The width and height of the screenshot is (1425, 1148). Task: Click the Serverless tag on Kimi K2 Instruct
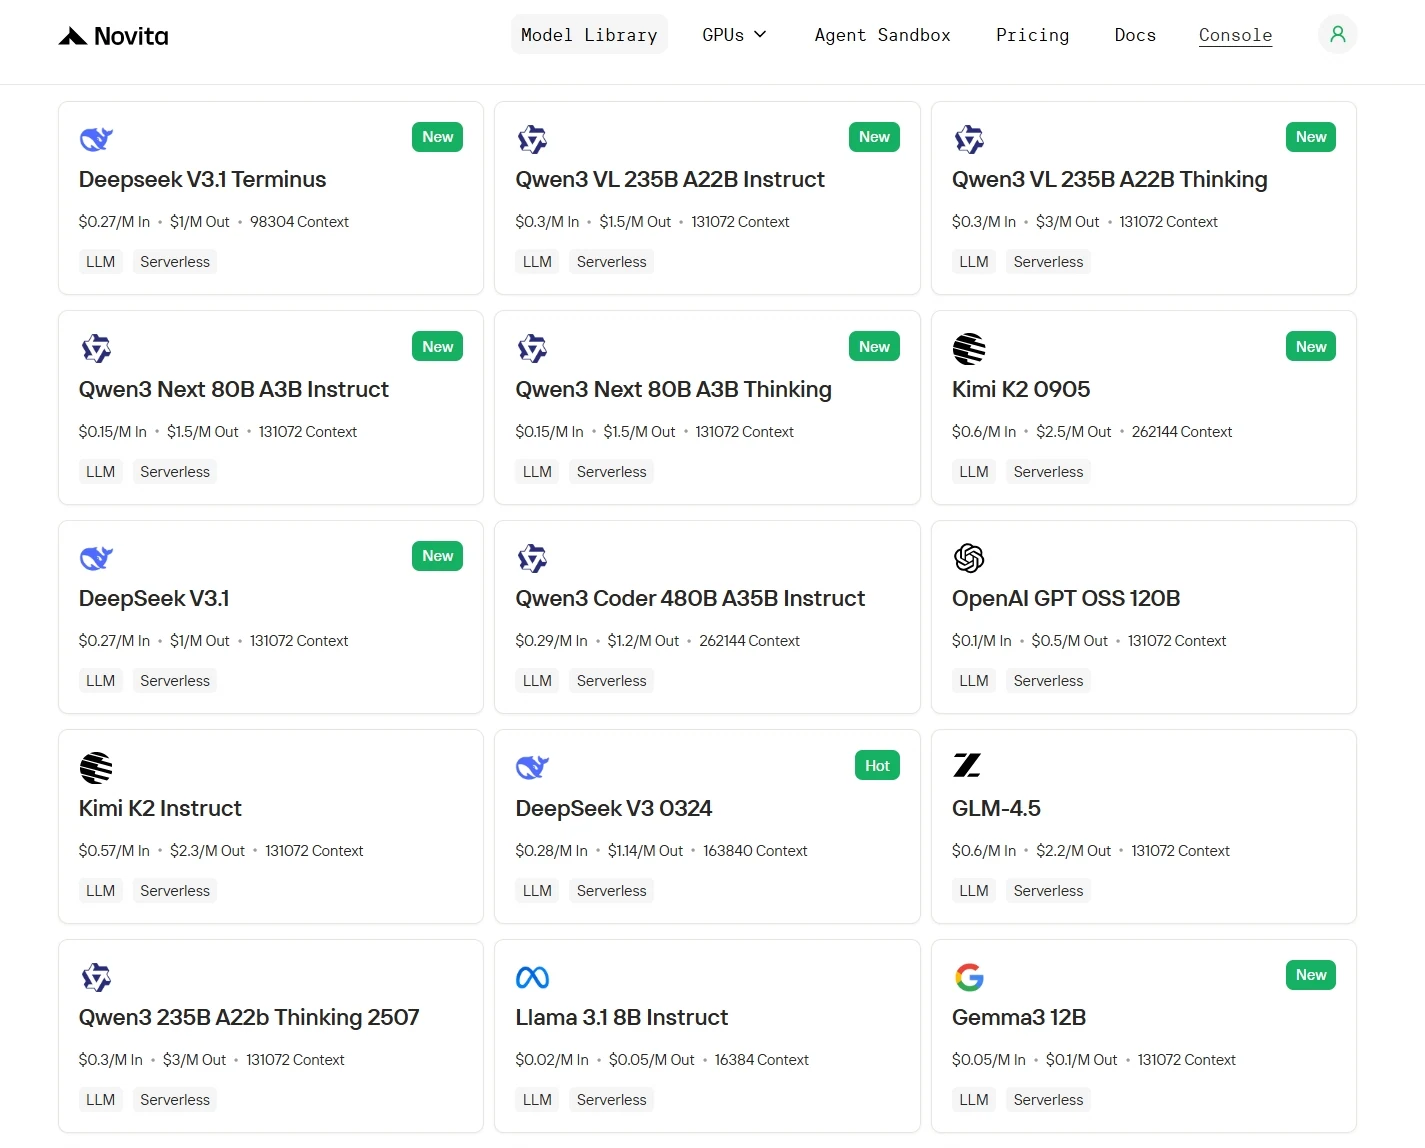[175, 891]
